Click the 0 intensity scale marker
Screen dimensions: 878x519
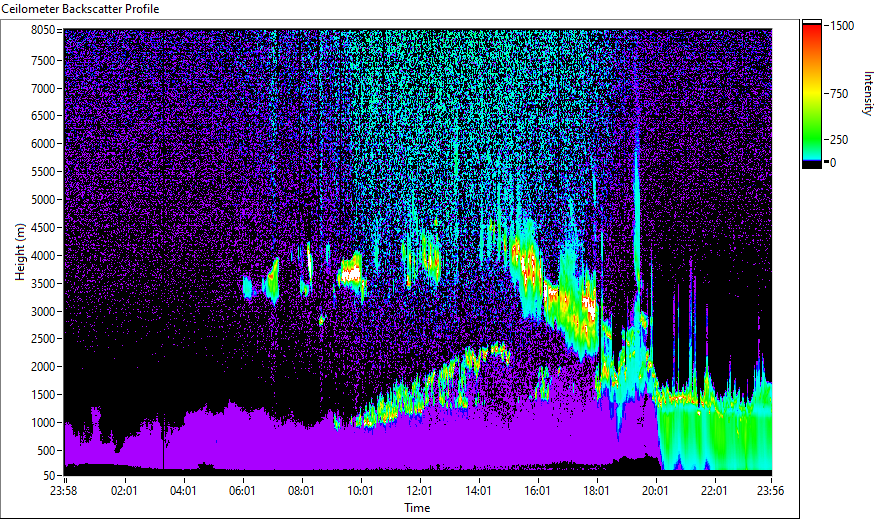833,163
